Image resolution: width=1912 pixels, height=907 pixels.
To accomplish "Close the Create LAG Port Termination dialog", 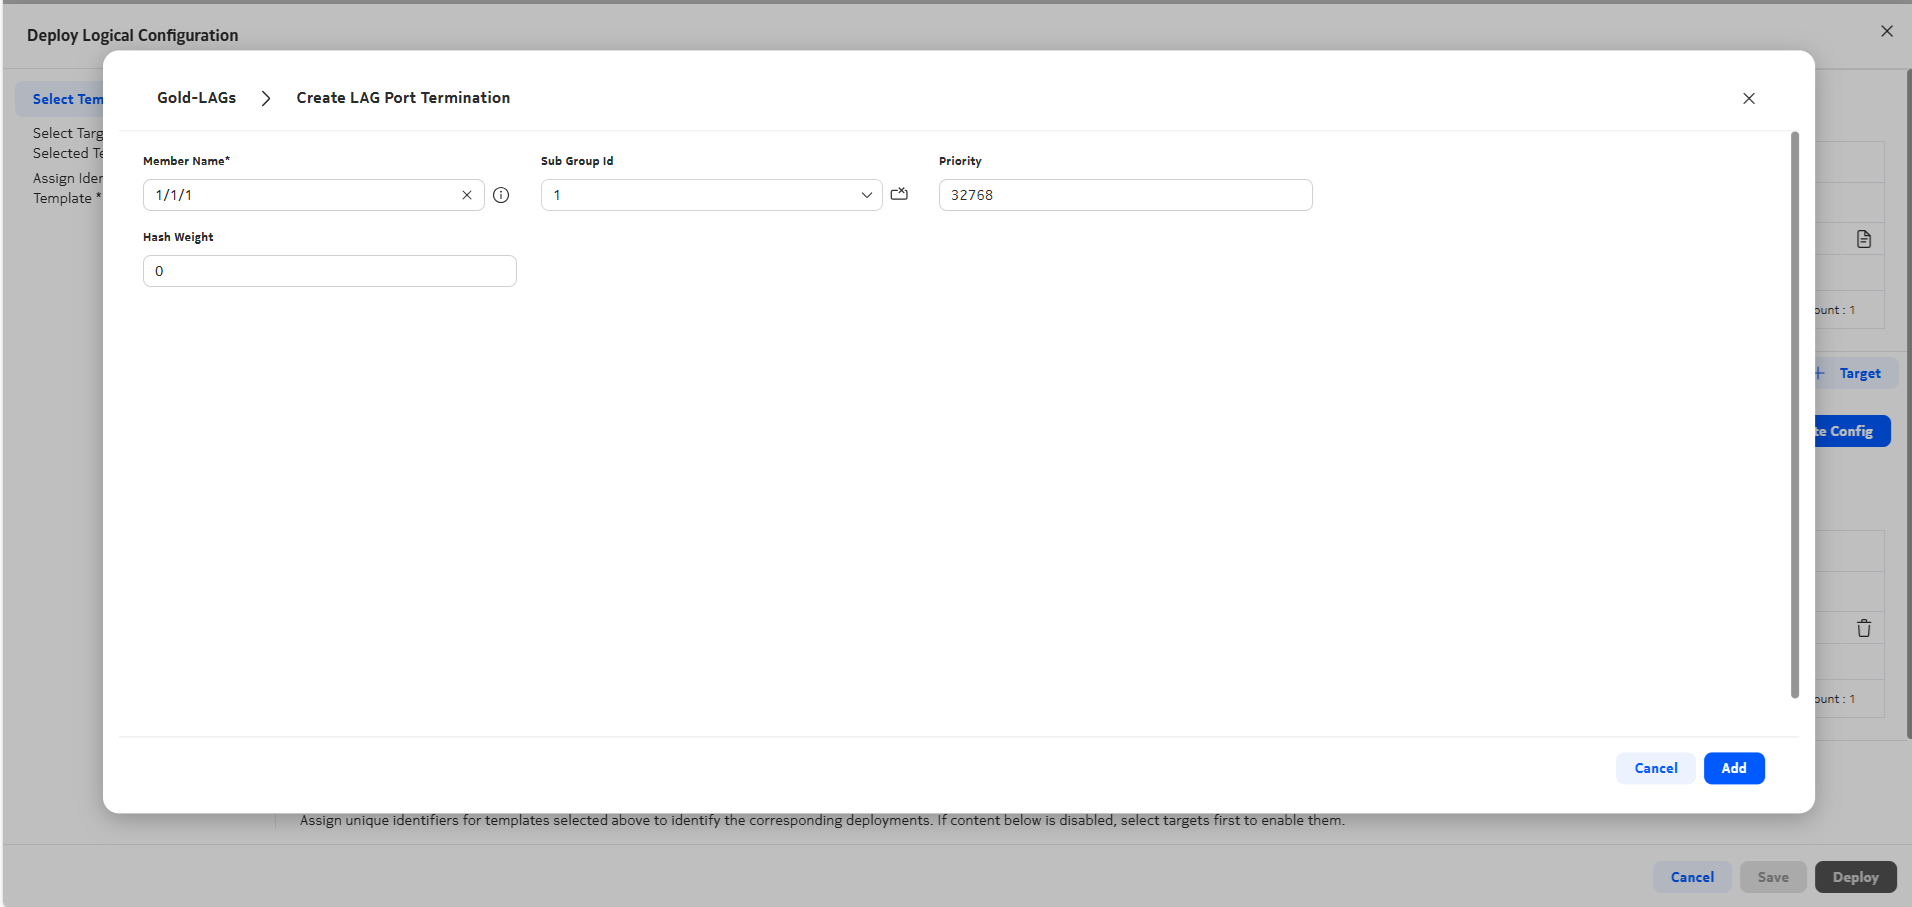I will tap(1748, 98).
